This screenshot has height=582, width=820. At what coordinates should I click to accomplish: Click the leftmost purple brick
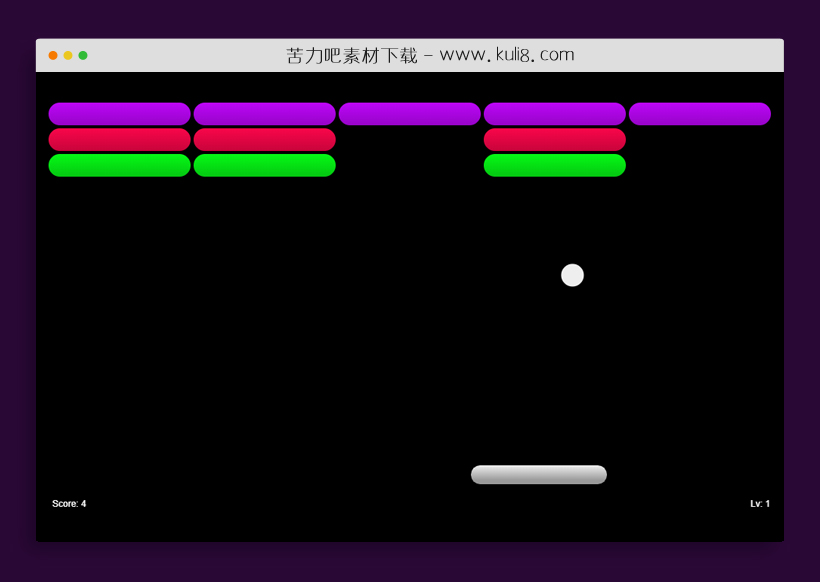[x=119, y=114]
